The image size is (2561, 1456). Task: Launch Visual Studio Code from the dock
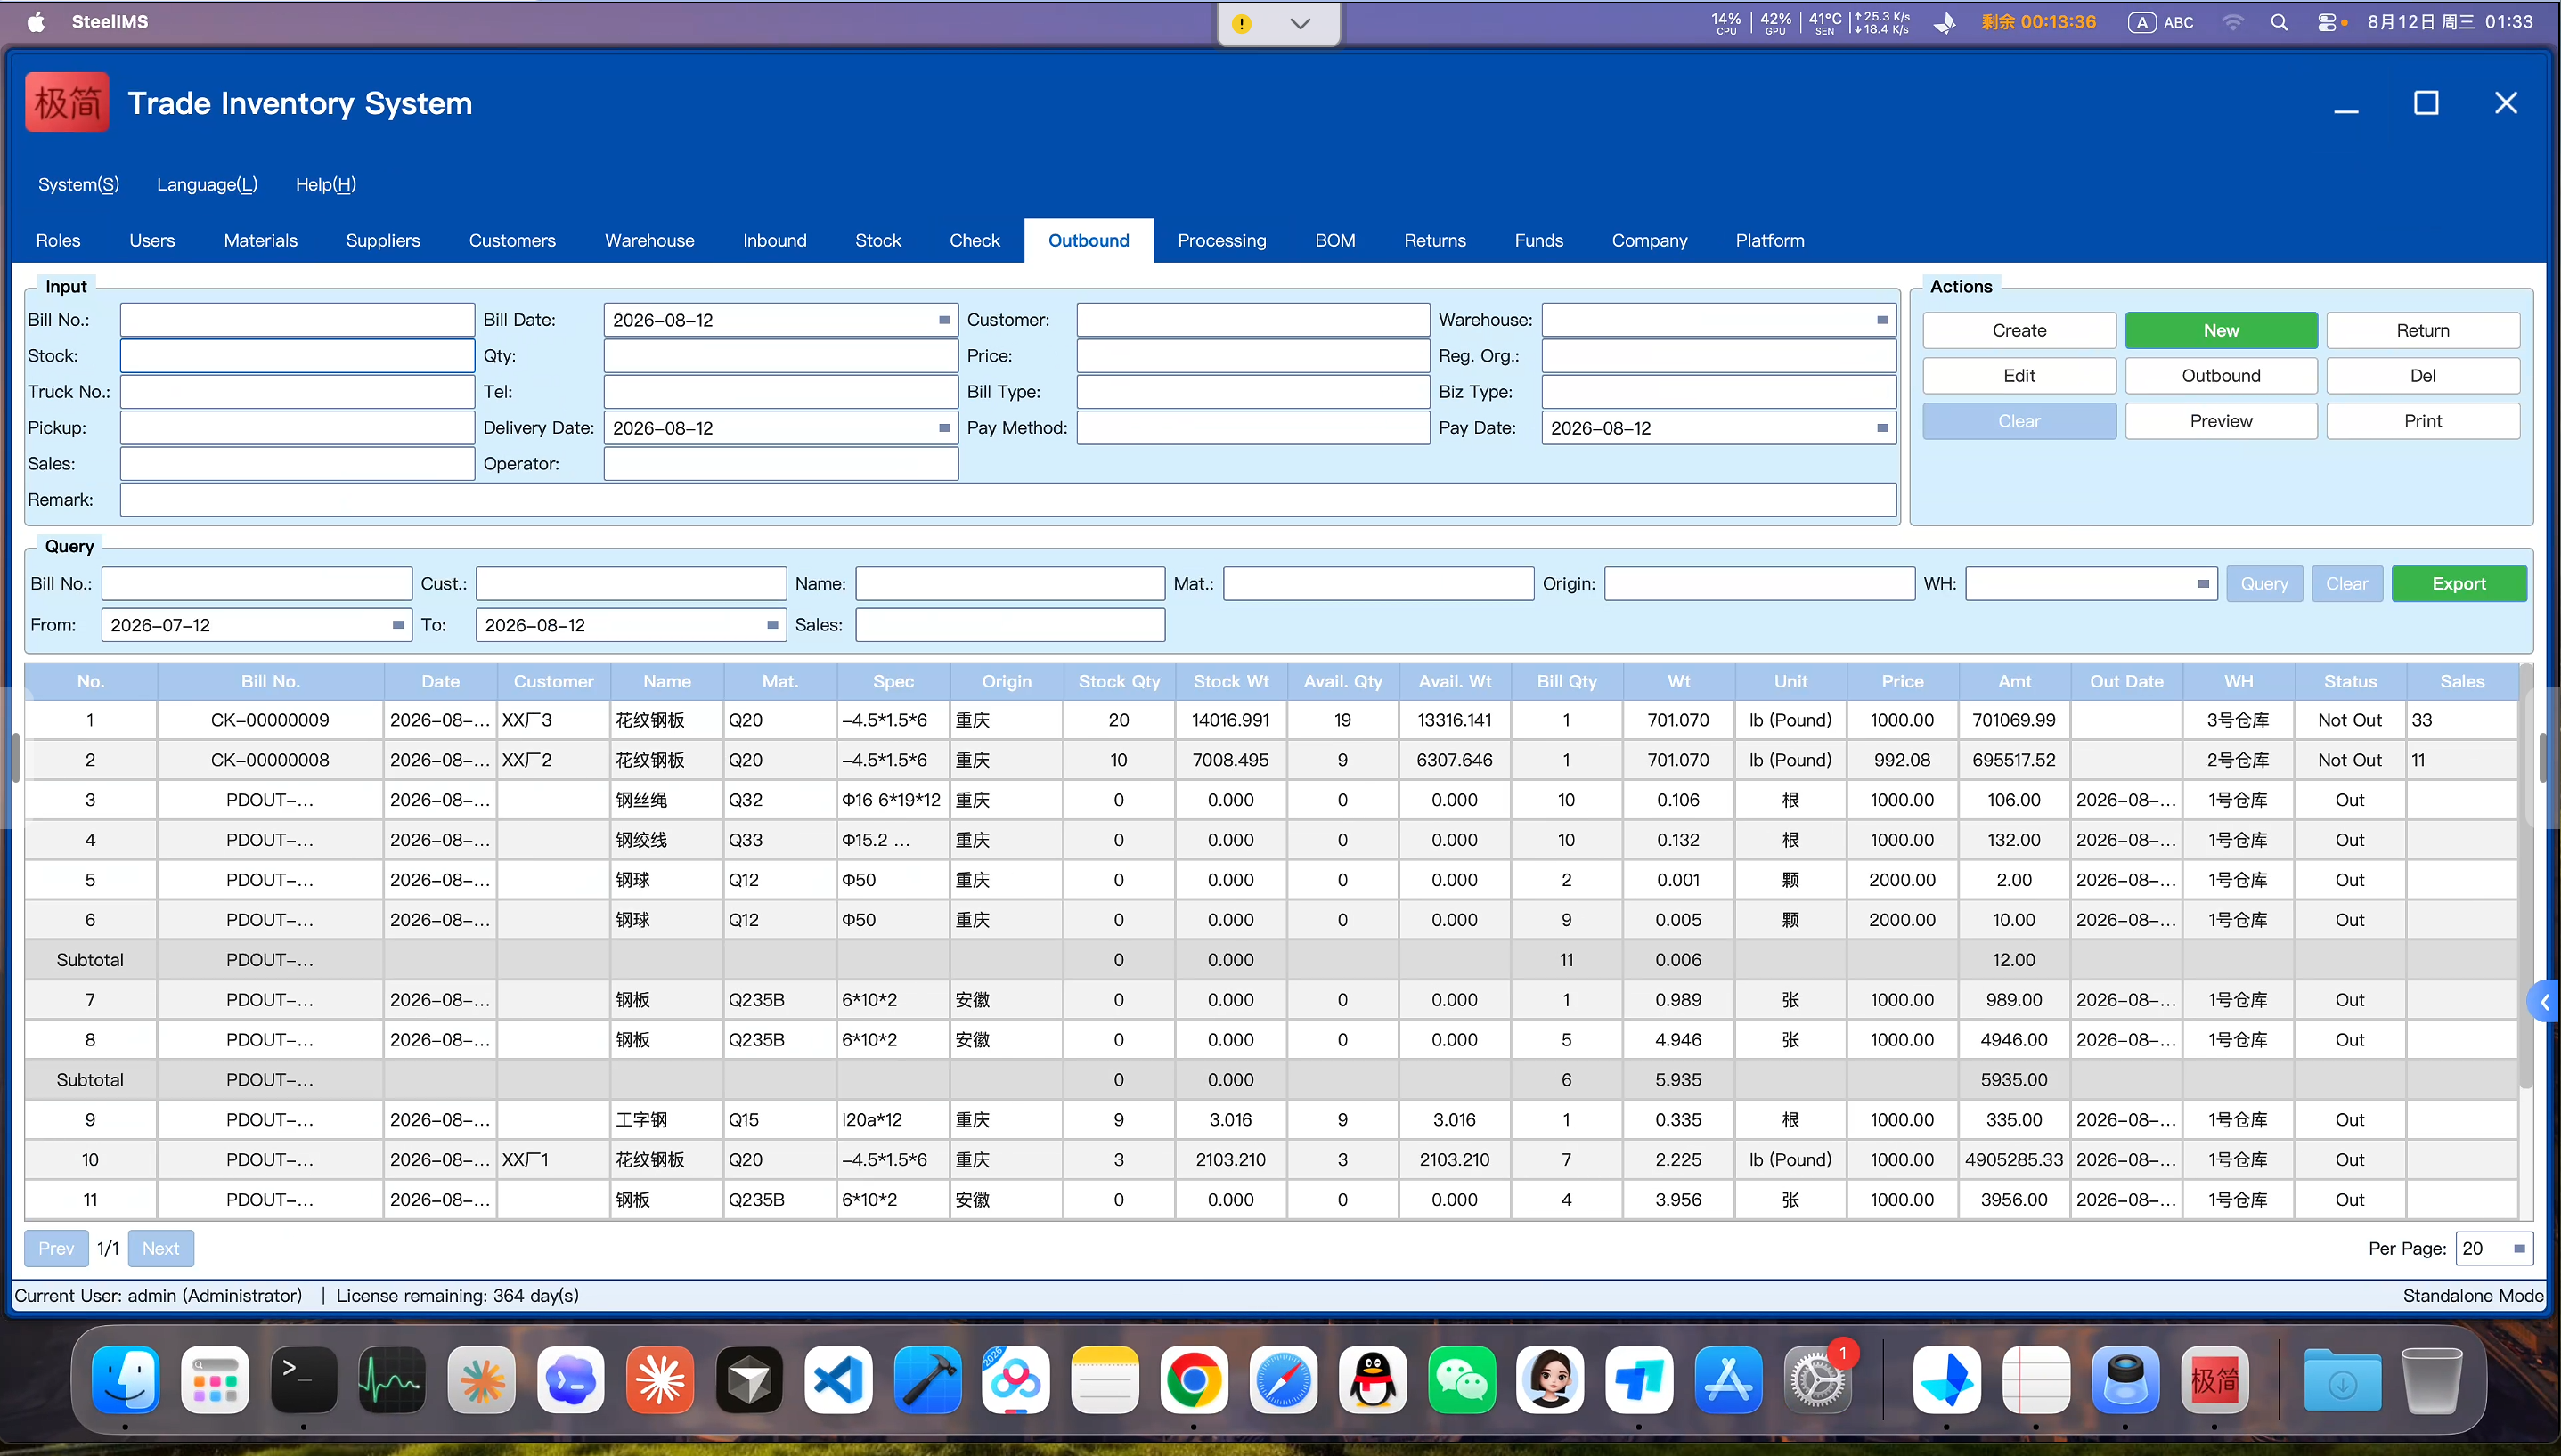[838, 1381]
